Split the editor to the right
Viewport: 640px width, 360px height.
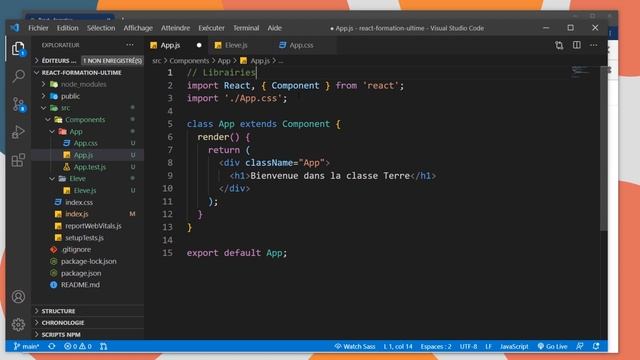577,45
